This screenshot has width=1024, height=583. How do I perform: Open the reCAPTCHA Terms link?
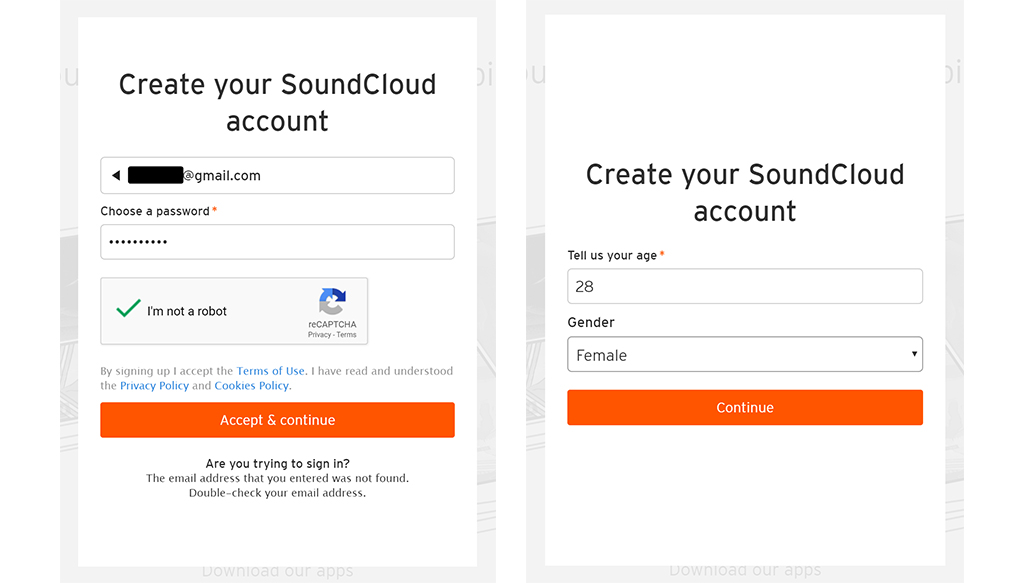[x=347, y=335]
